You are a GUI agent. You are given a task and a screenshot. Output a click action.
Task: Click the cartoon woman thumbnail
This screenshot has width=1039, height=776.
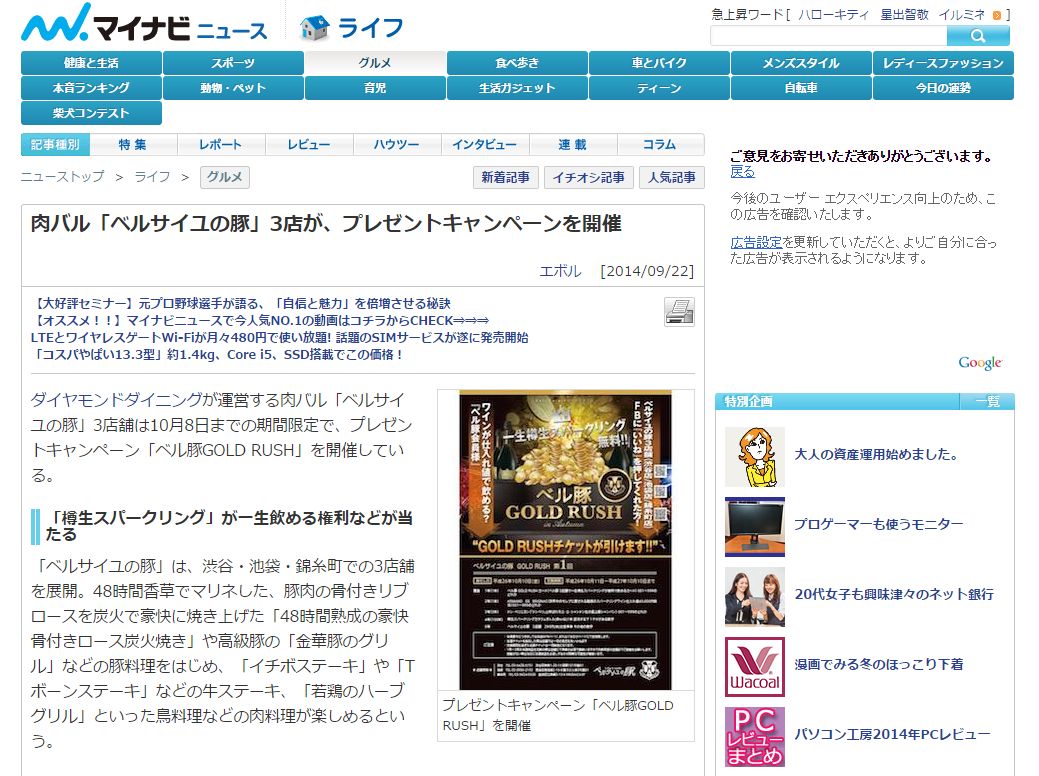755,457
